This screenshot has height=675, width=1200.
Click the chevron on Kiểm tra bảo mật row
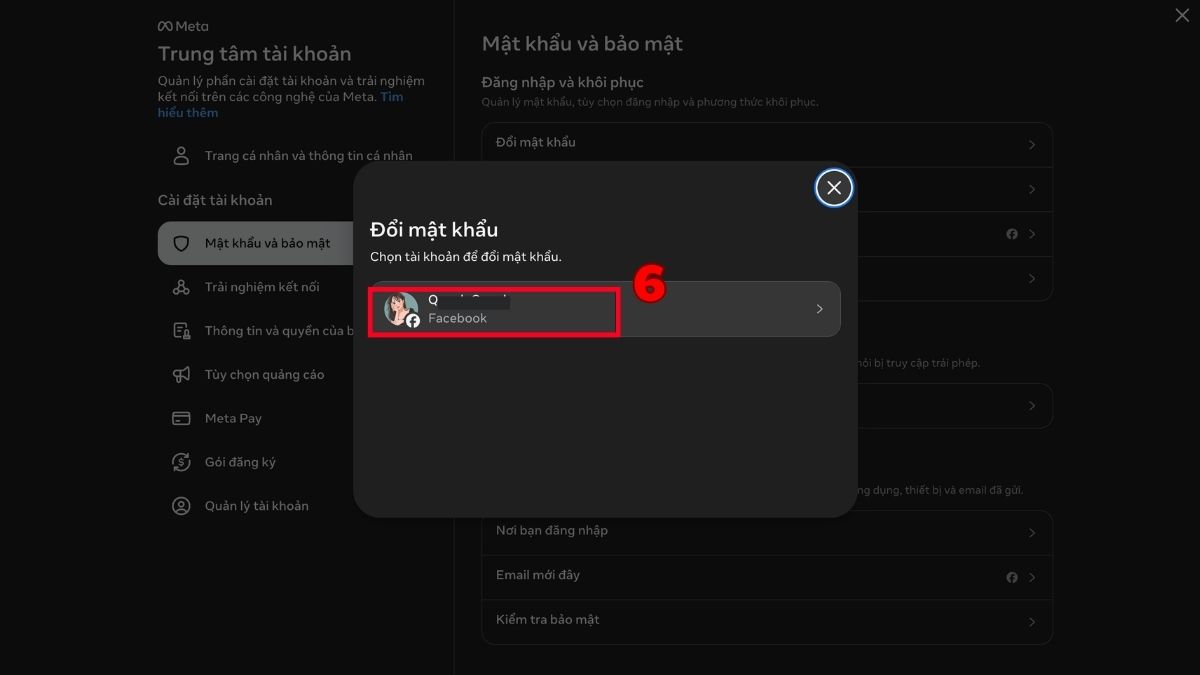pyautogui.click(x=1032, y=622)
